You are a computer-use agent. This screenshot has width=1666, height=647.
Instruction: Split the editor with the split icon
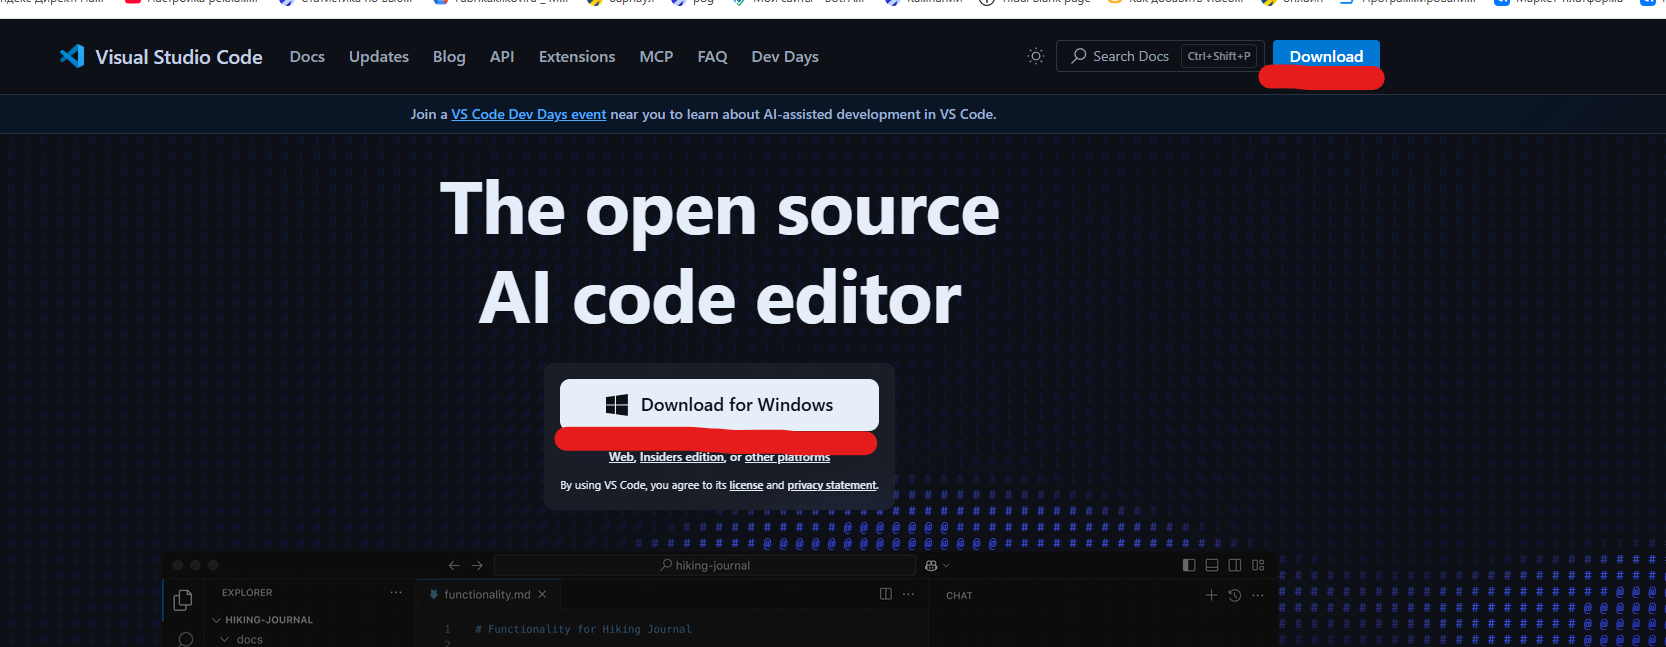886,594
